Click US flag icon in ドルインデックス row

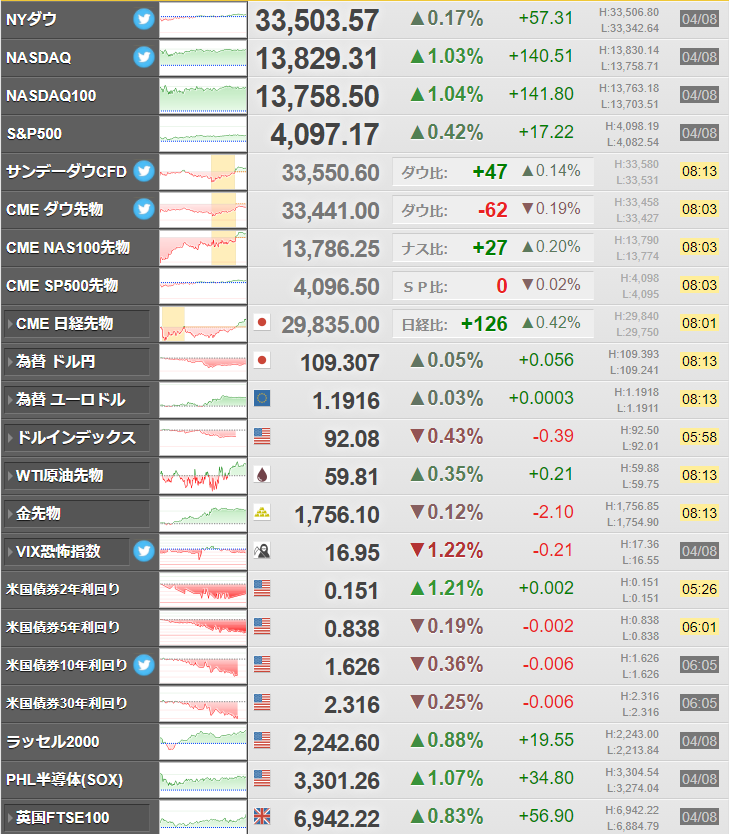click(x=262, y=436)
